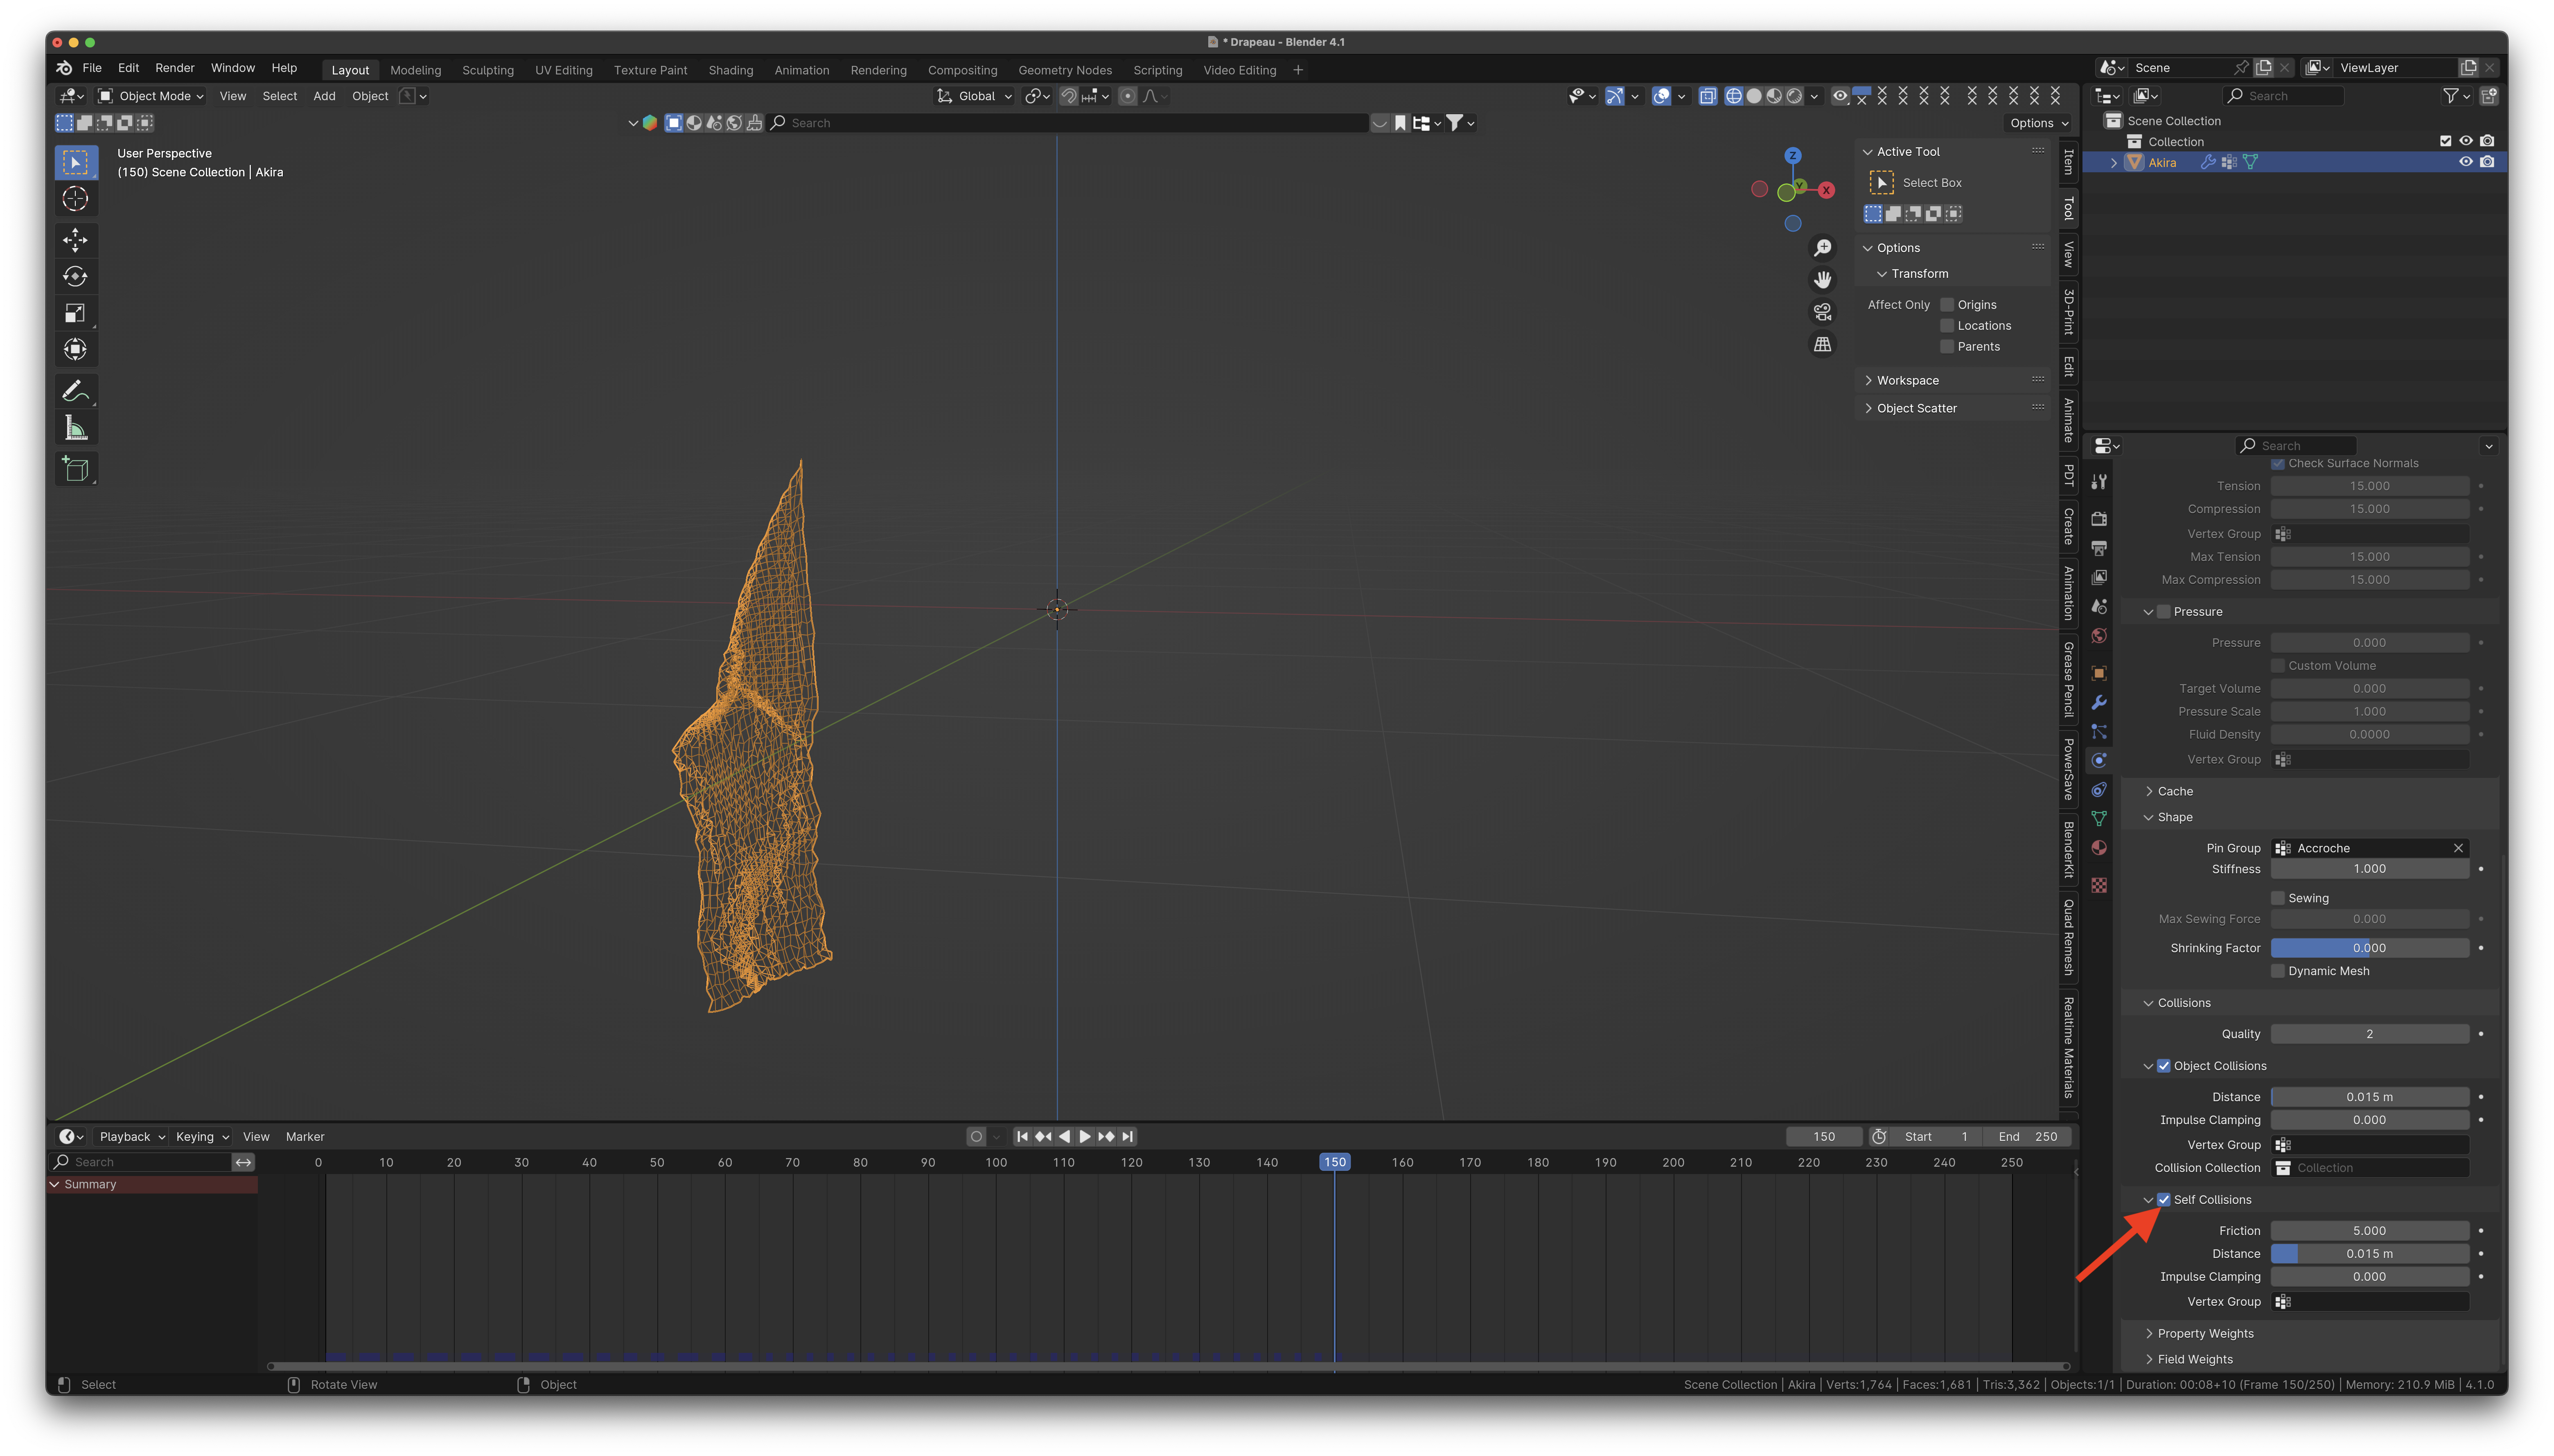Expand the Object Scatter panel
The width and height of the screenshot is (2554, 1456).
(1916, 408)
